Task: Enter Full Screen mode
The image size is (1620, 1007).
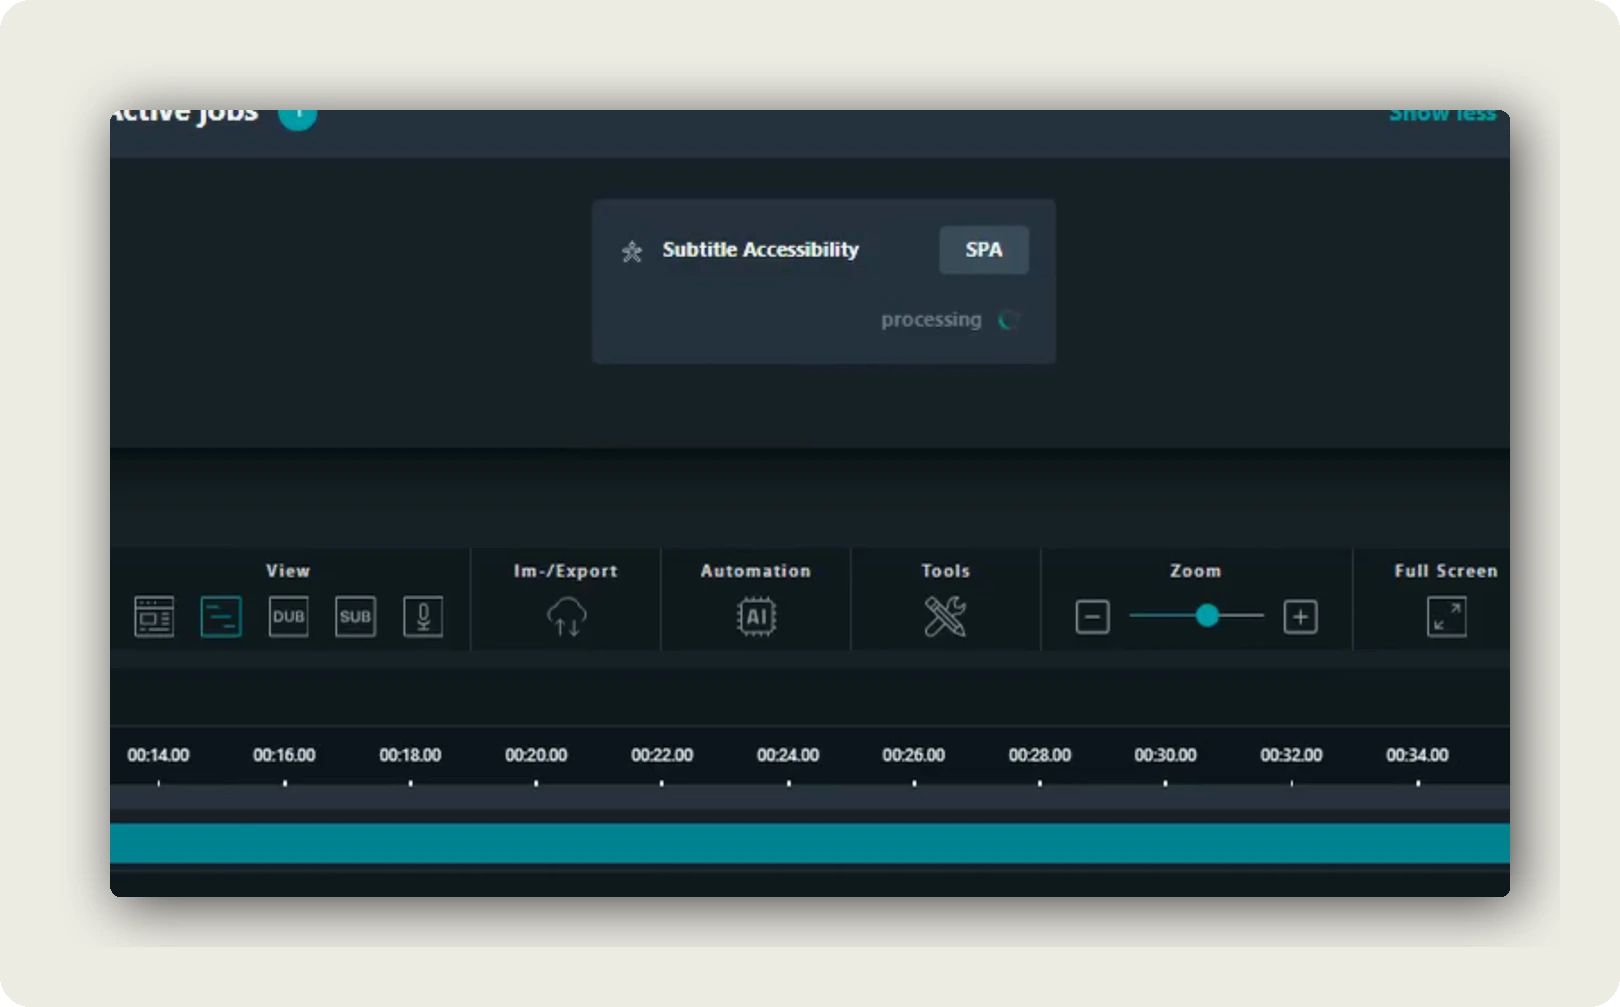Action: (1446, 617)
